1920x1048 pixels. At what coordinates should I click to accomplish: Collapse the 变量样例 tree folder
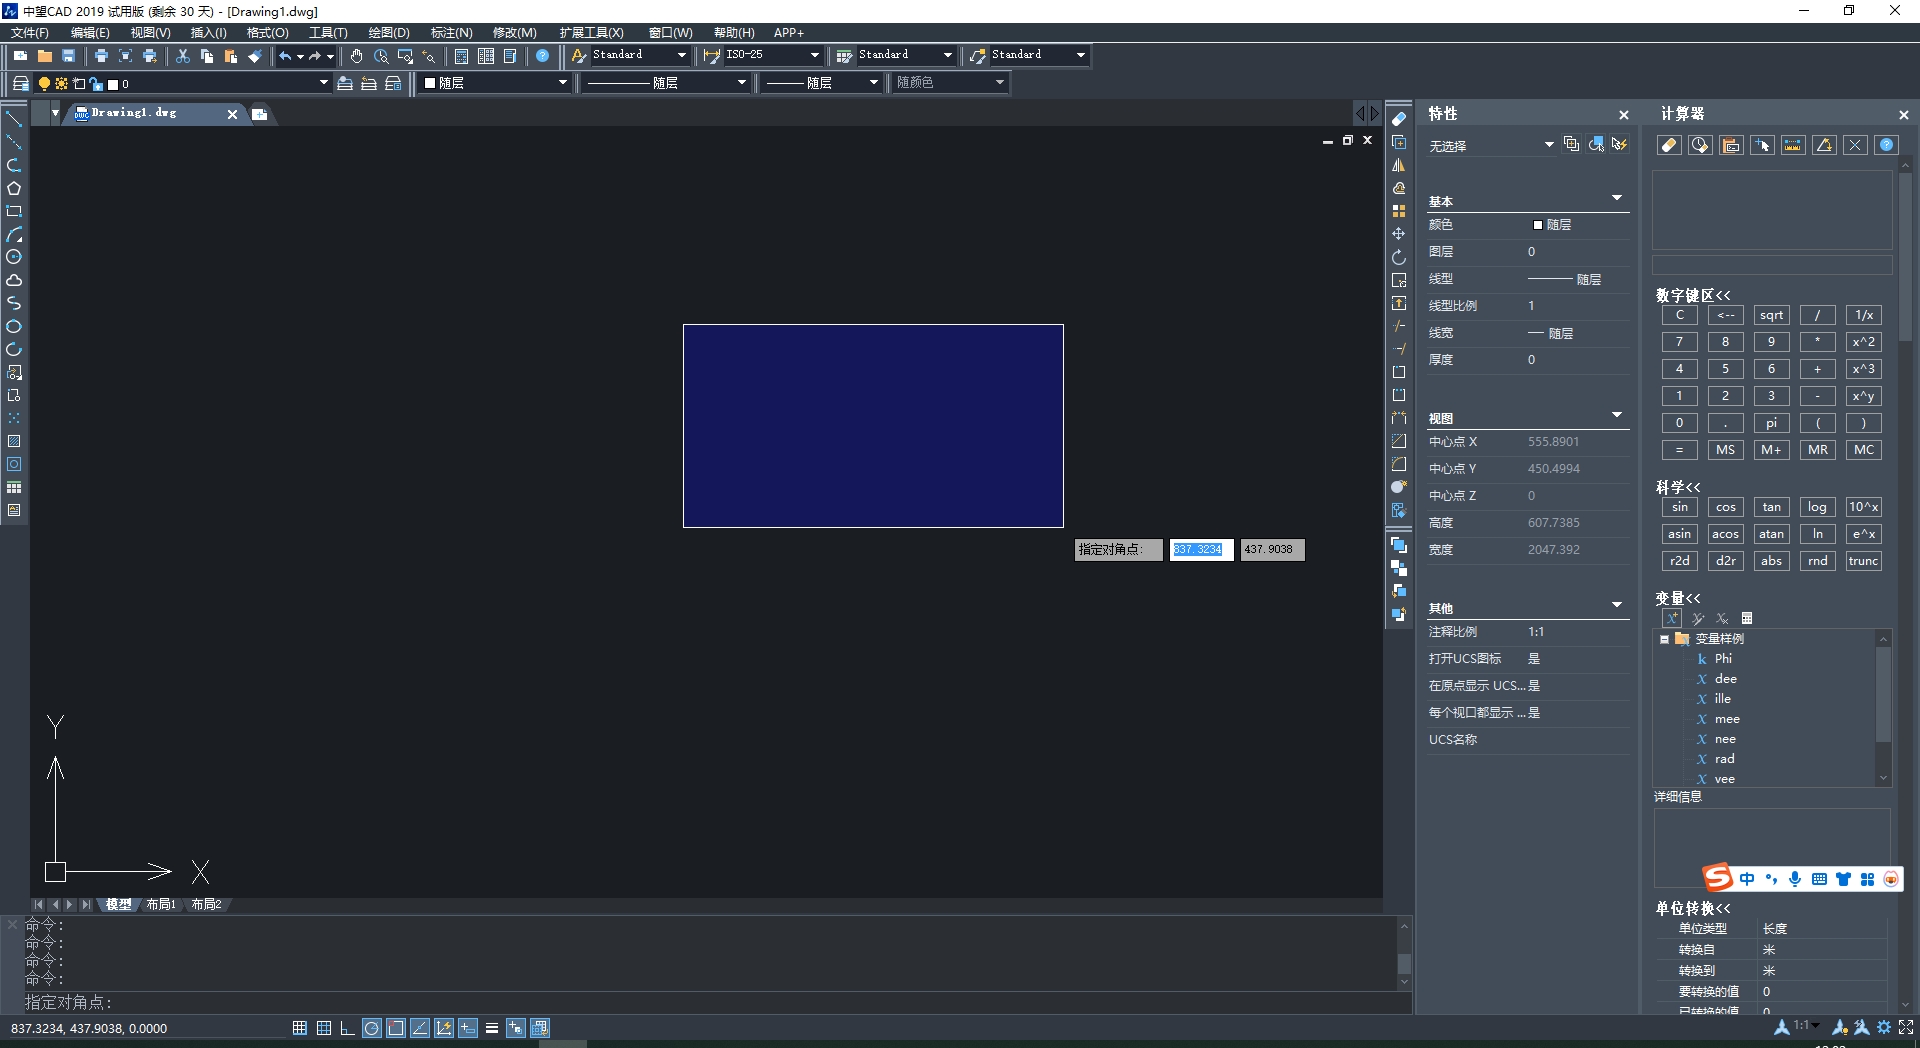point(1665,639)
